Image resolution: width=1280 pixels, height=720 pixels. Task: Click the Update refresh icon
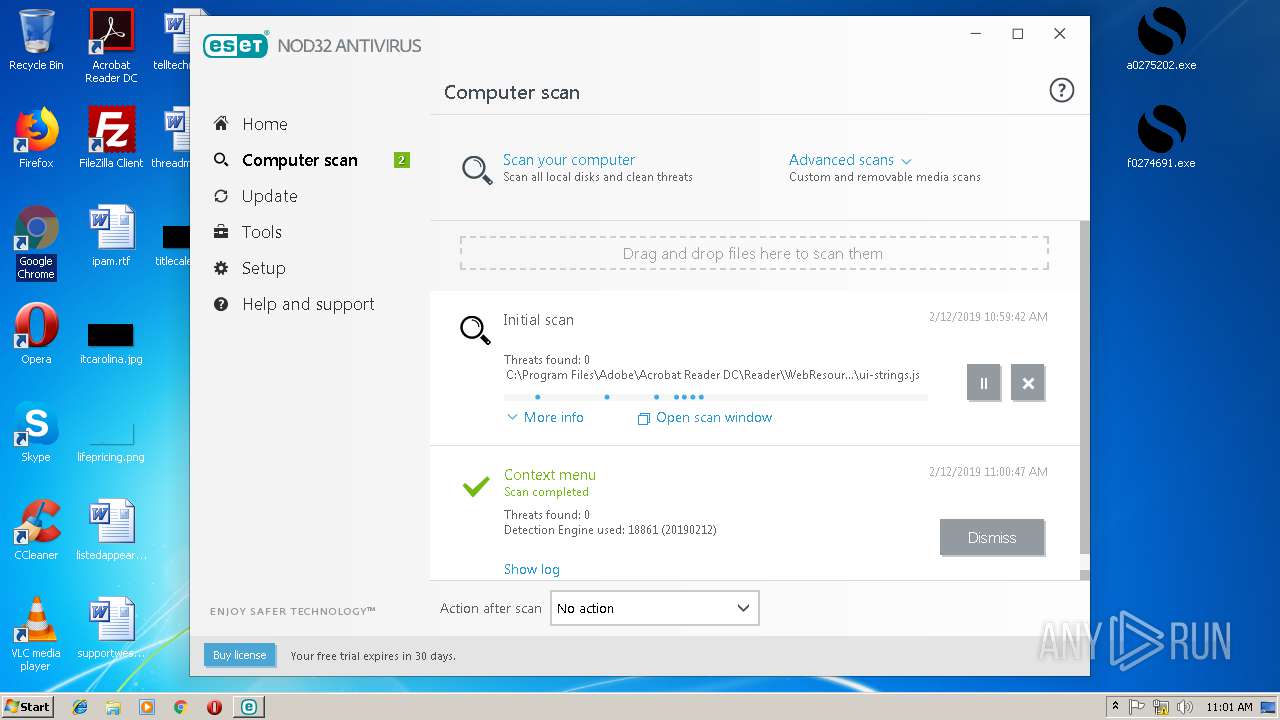(221, 196)
